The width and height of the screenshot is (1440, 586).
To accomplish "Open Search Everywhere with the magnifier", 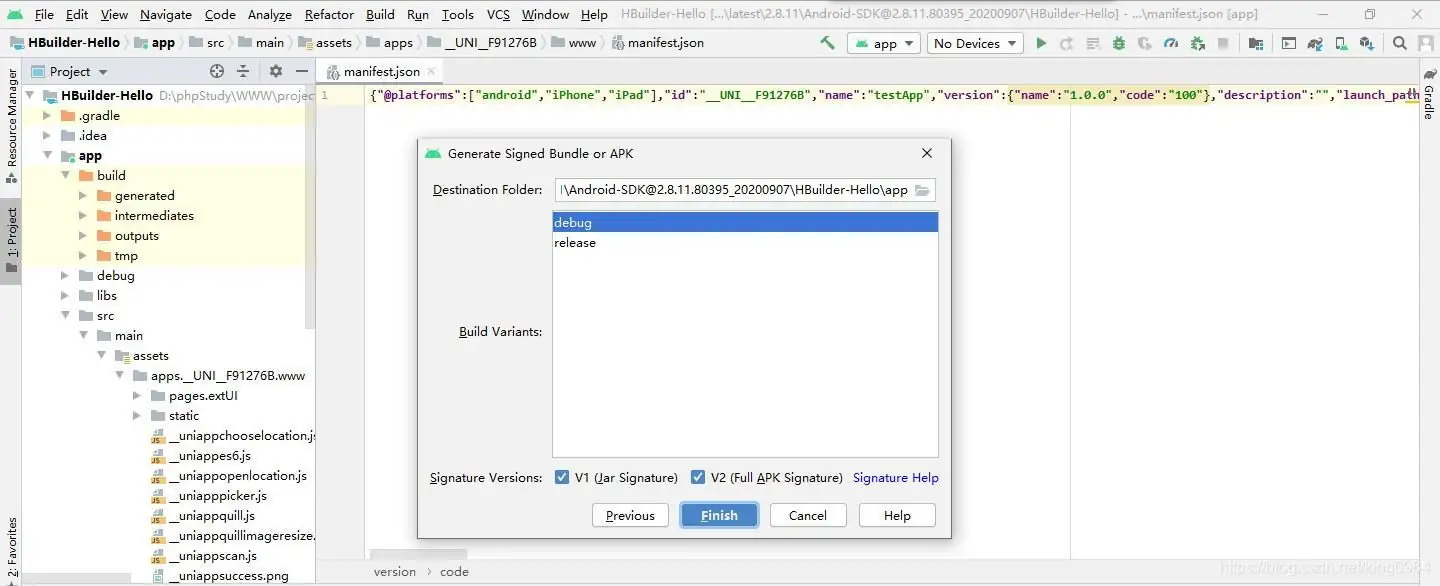I will click(1400, 43).
